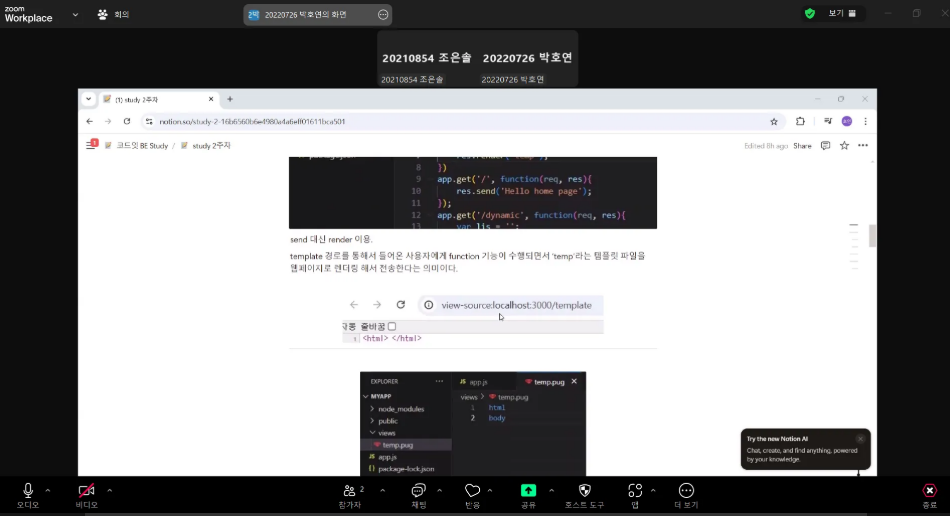
Task: Click the Hello home page code line
Action: 523,191
